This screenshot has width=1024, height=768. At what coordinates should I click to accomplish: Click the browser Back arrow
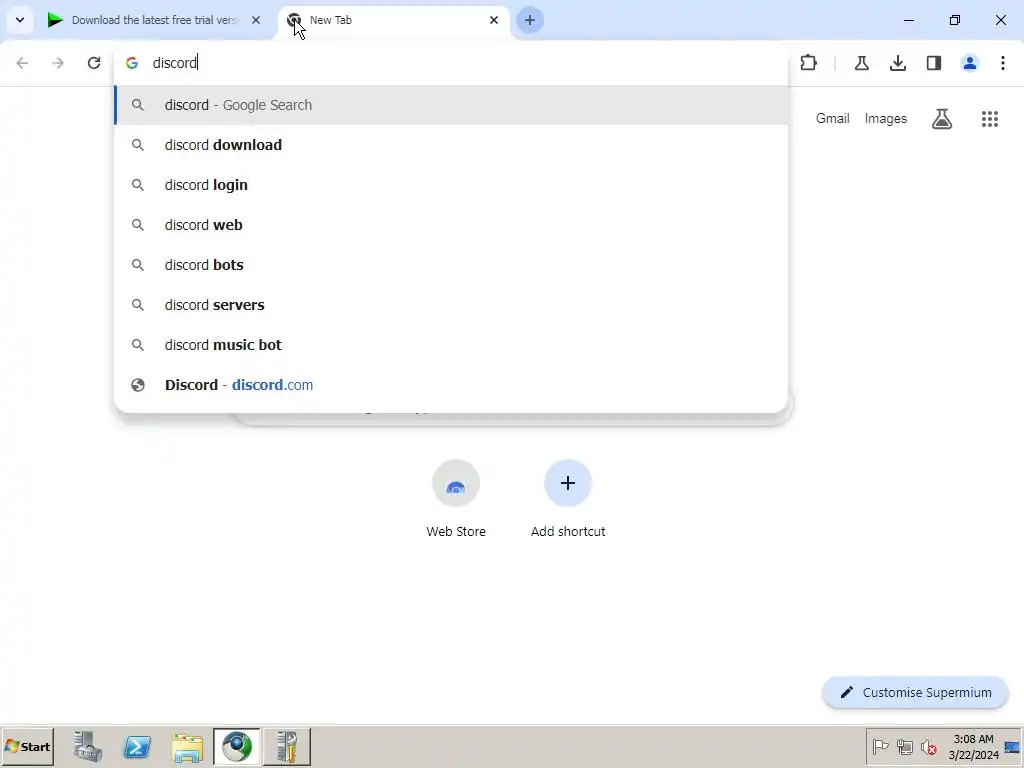pyautogui.click(x=22, y=63)
